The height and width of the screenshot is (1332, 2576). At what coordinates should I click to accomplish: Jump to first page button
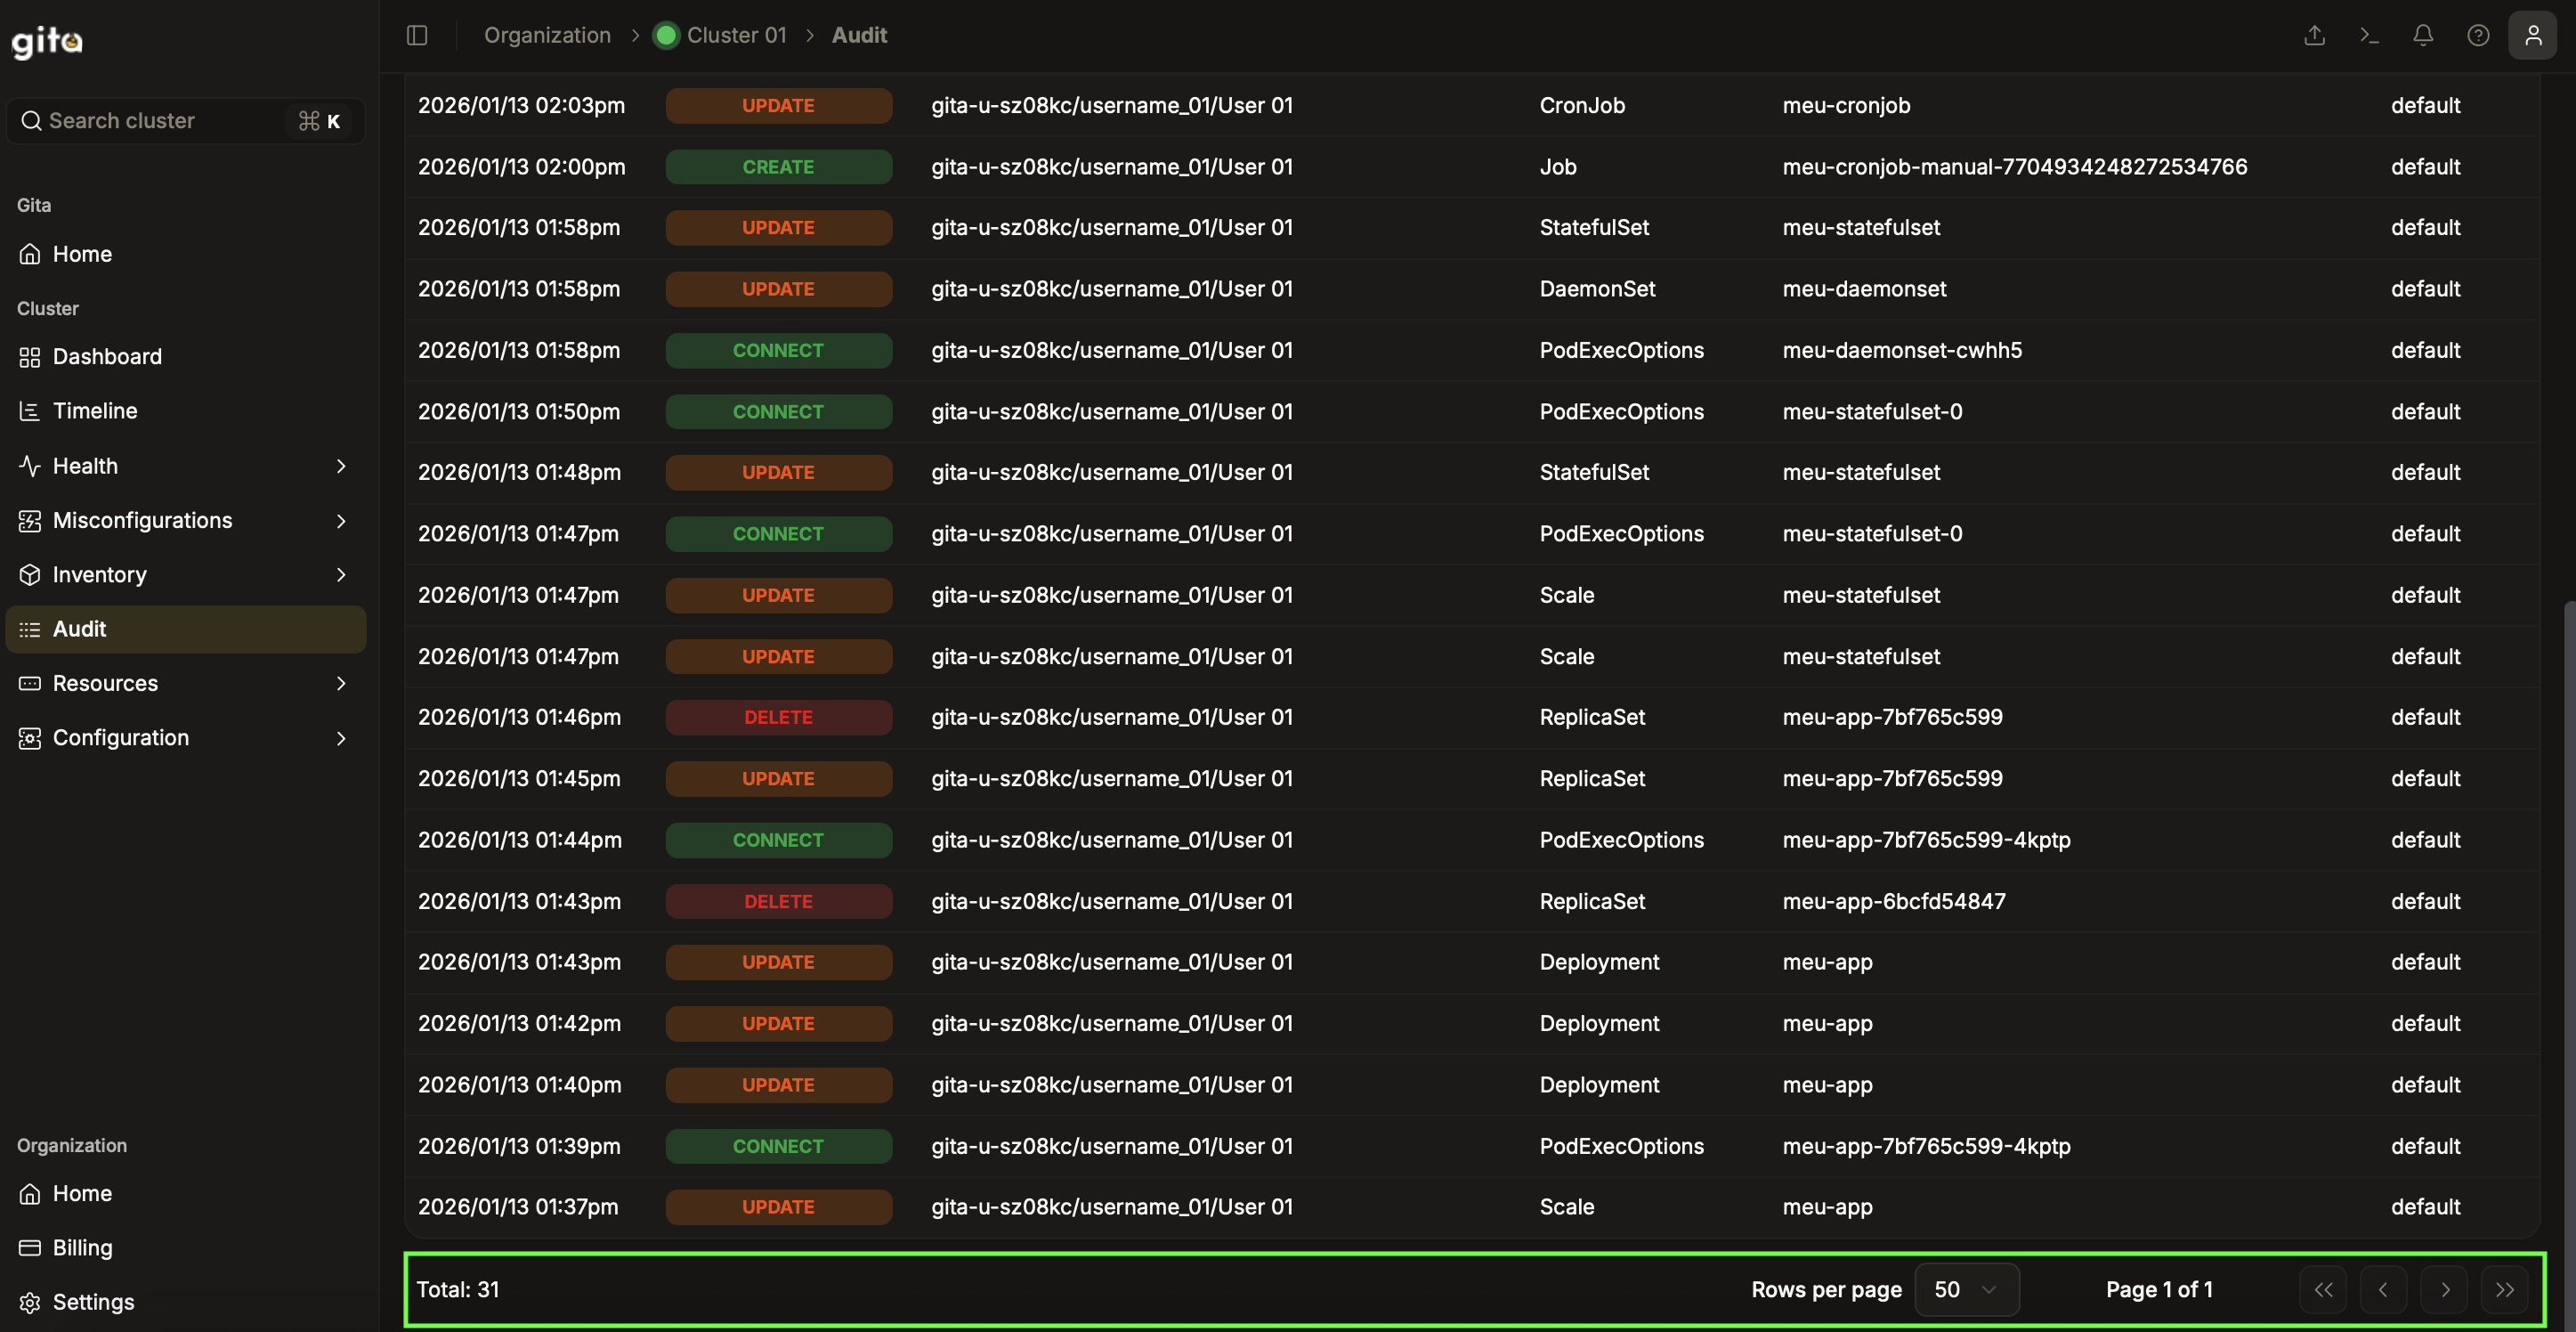[x=2323, y=1289]
